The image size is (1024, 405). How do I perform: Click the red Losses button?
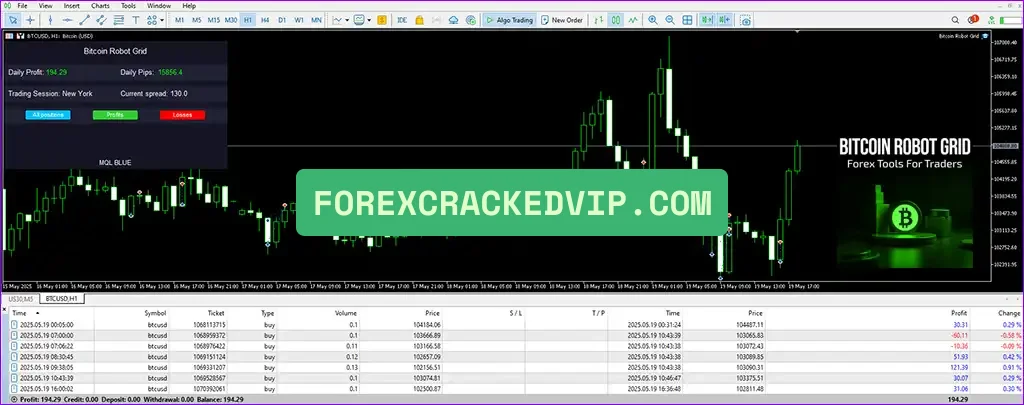182,115
